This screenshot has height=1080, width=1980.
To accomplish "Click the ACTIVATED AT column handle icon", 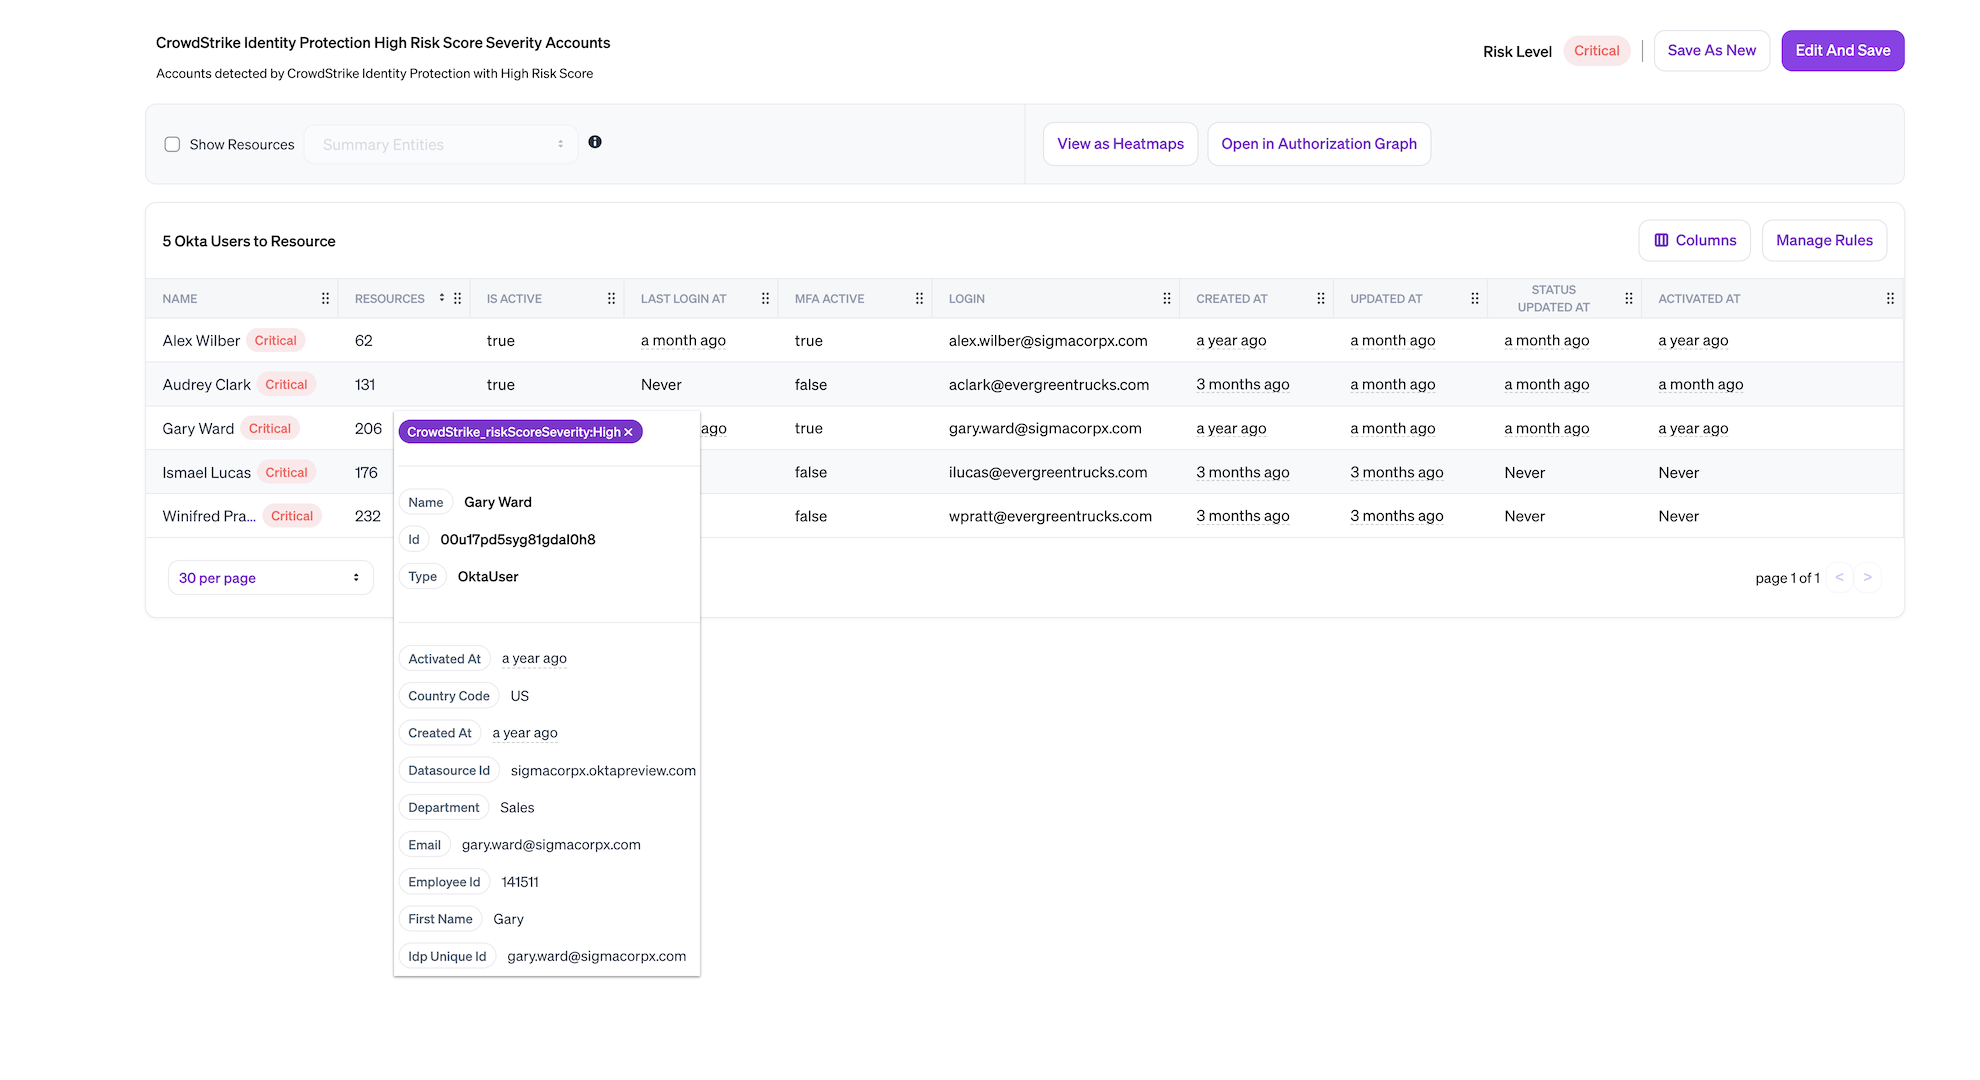I will [x=1890, y=299].
